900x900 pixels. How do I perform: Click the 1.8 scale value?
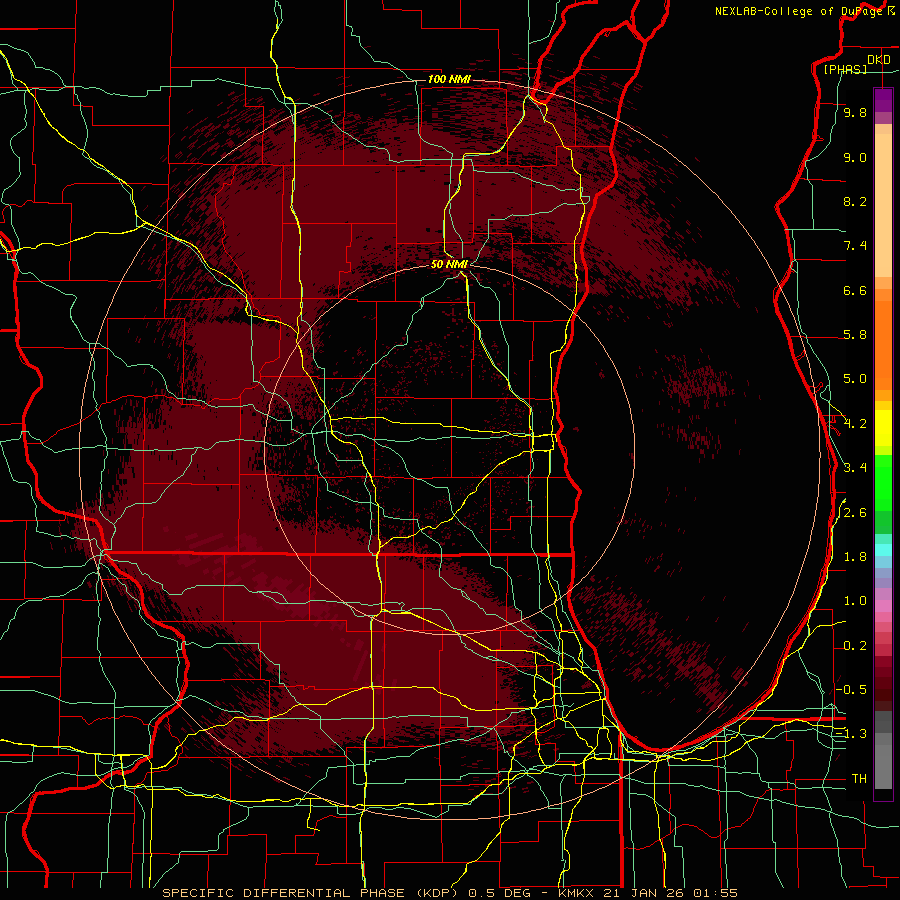855,557
